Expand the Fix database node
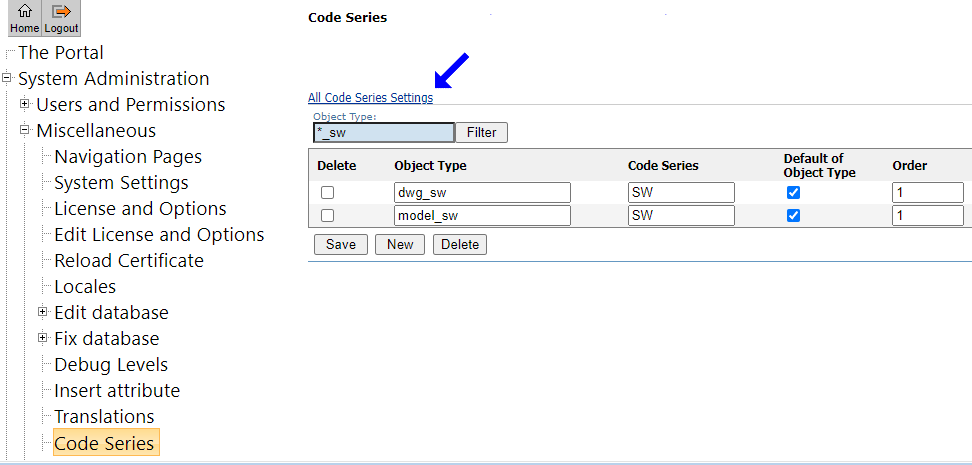Viewport: 972px width, 465px height. 43,338
